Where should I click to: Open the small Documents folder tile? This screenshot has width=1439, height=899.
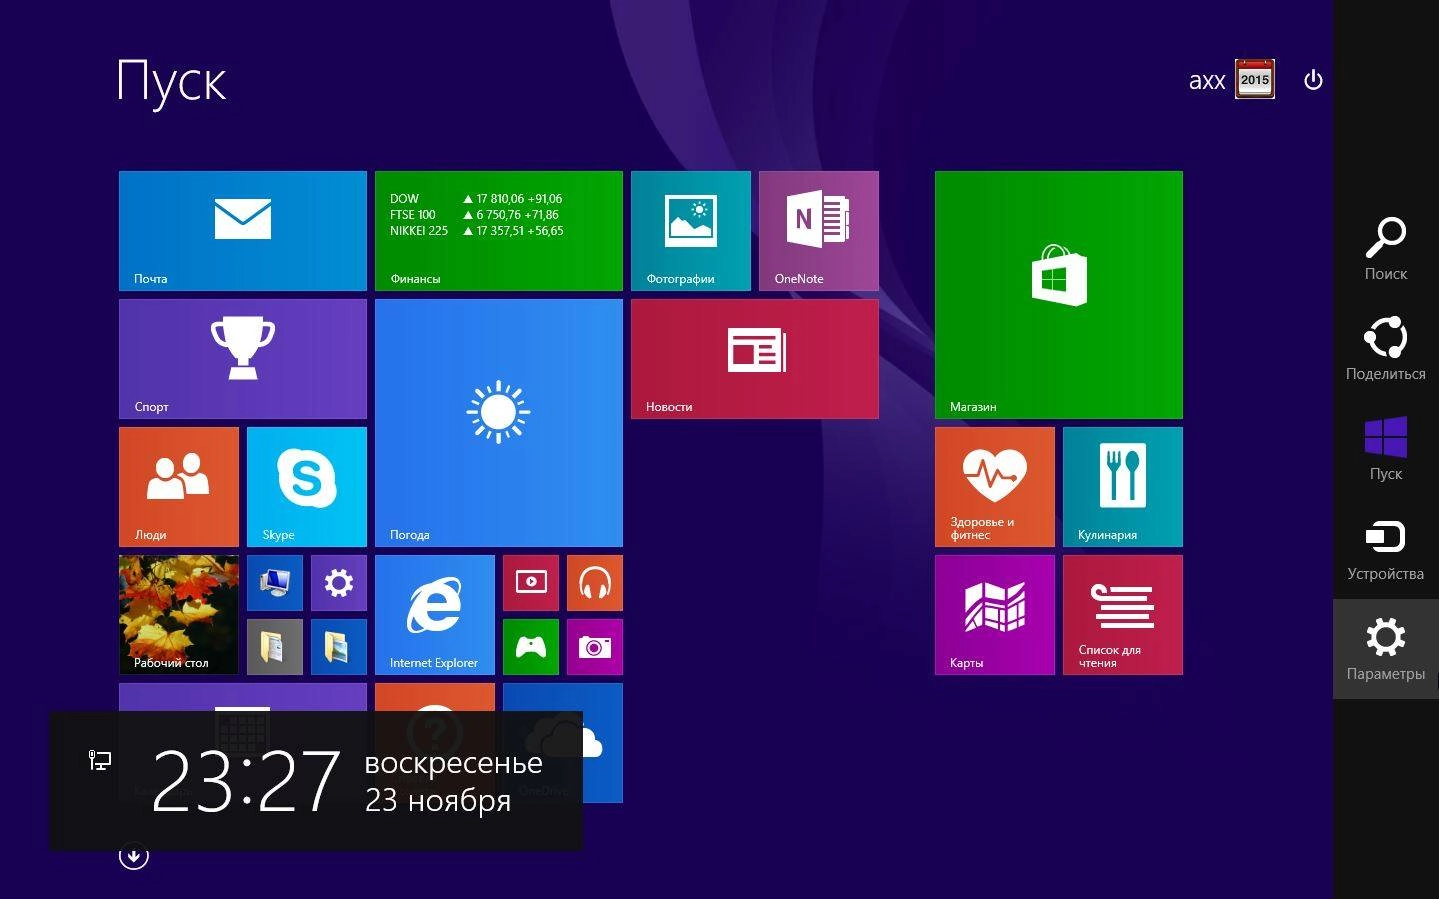click(275, 647)
